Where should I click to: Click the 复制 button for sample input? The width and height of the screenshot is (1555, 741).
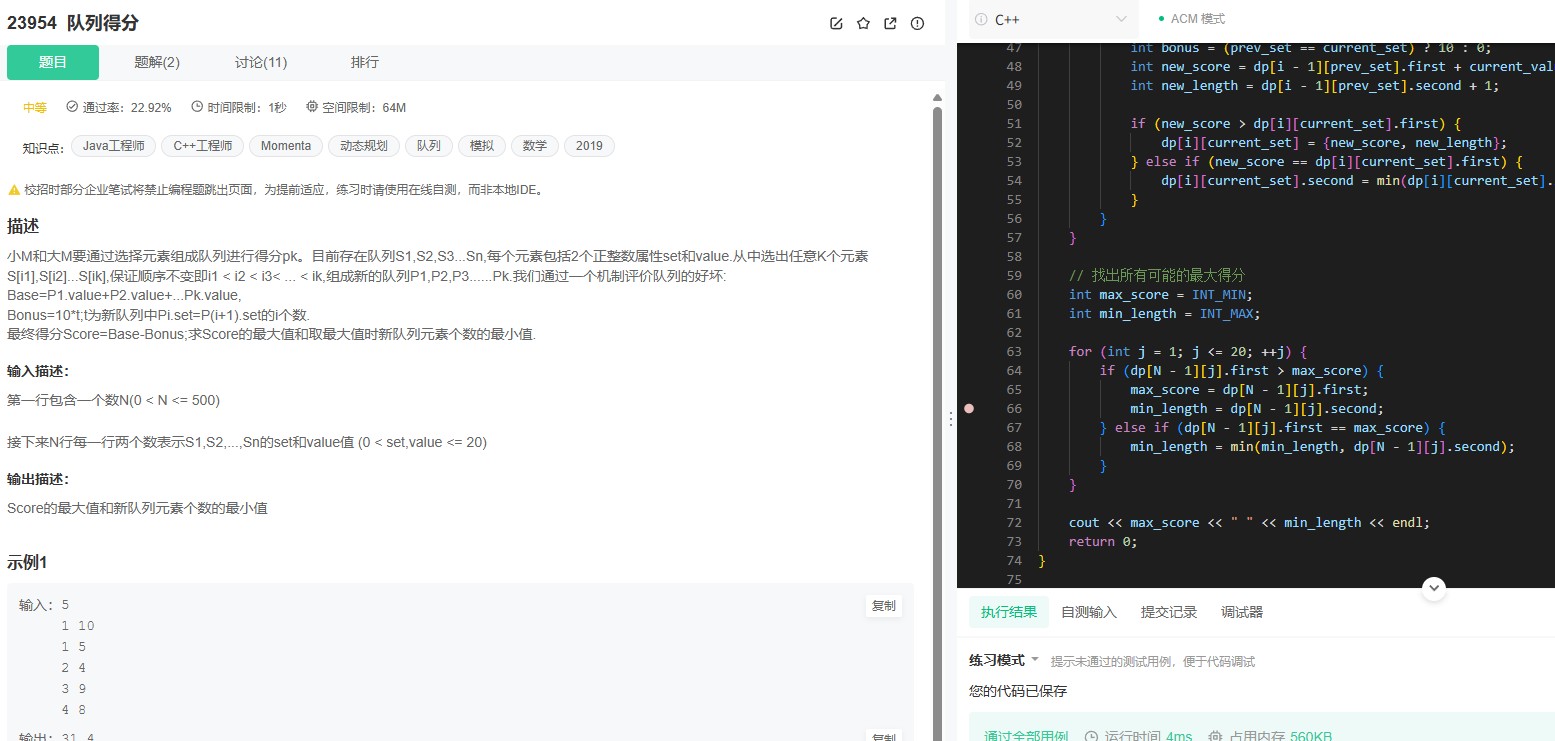pos(883,605)
